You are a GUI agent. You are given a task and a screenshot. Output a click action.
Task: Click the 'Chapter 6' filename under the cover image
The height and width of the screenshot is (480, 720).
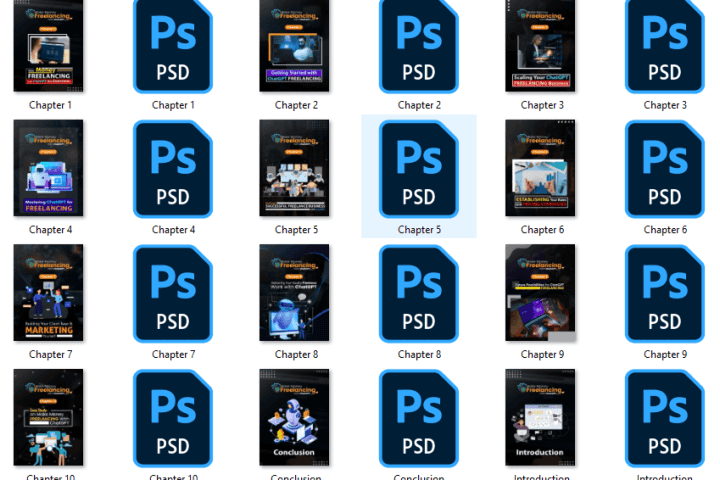coord(542,230)
